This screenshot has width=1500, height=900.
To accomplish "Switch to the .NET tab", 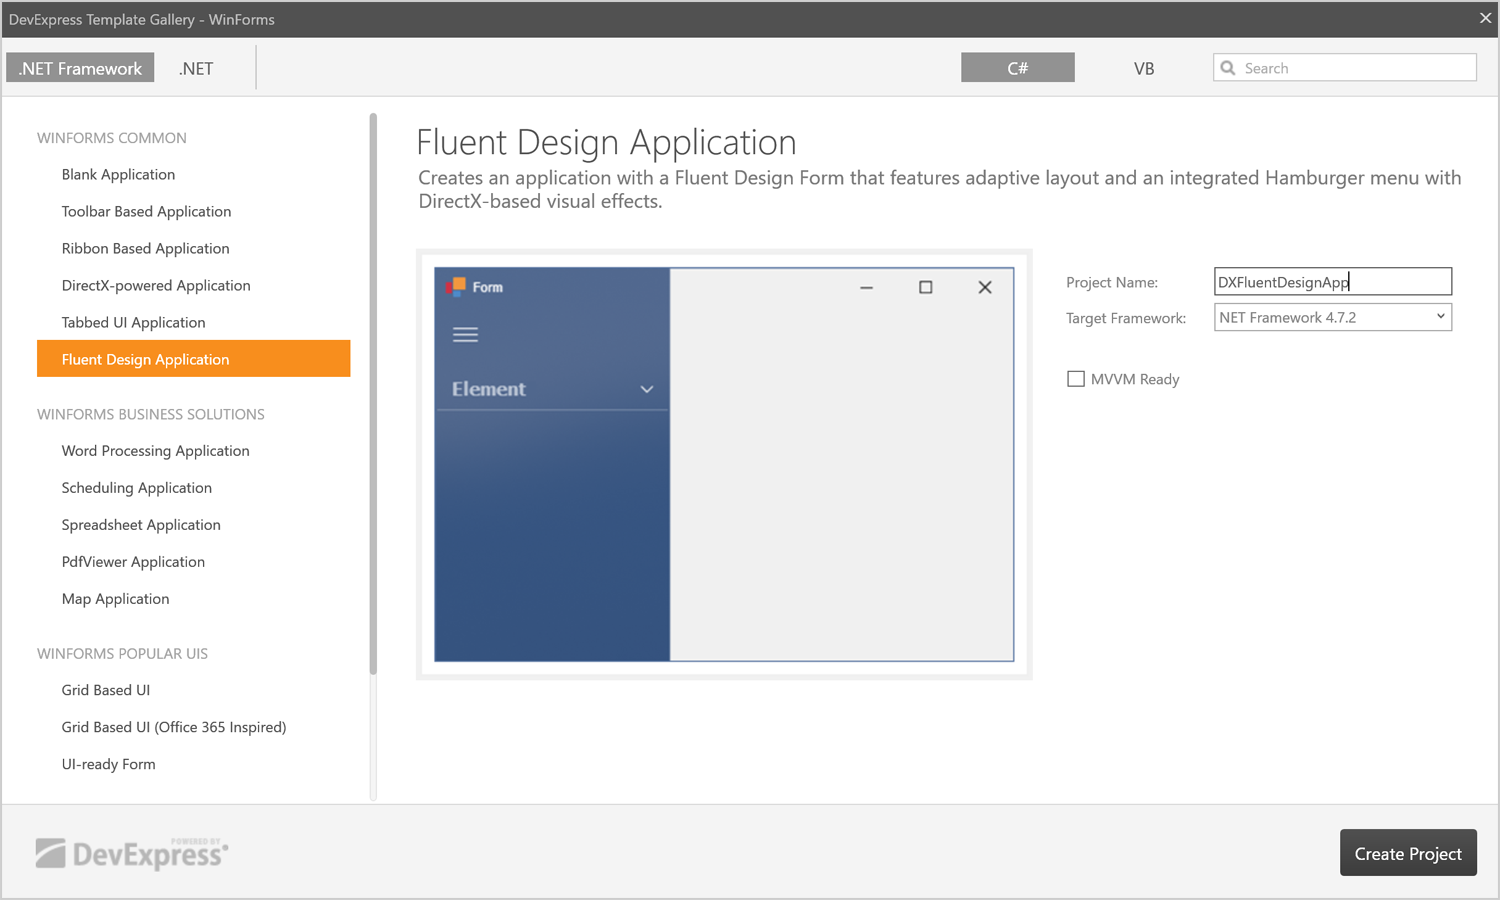I will (196, 68).
